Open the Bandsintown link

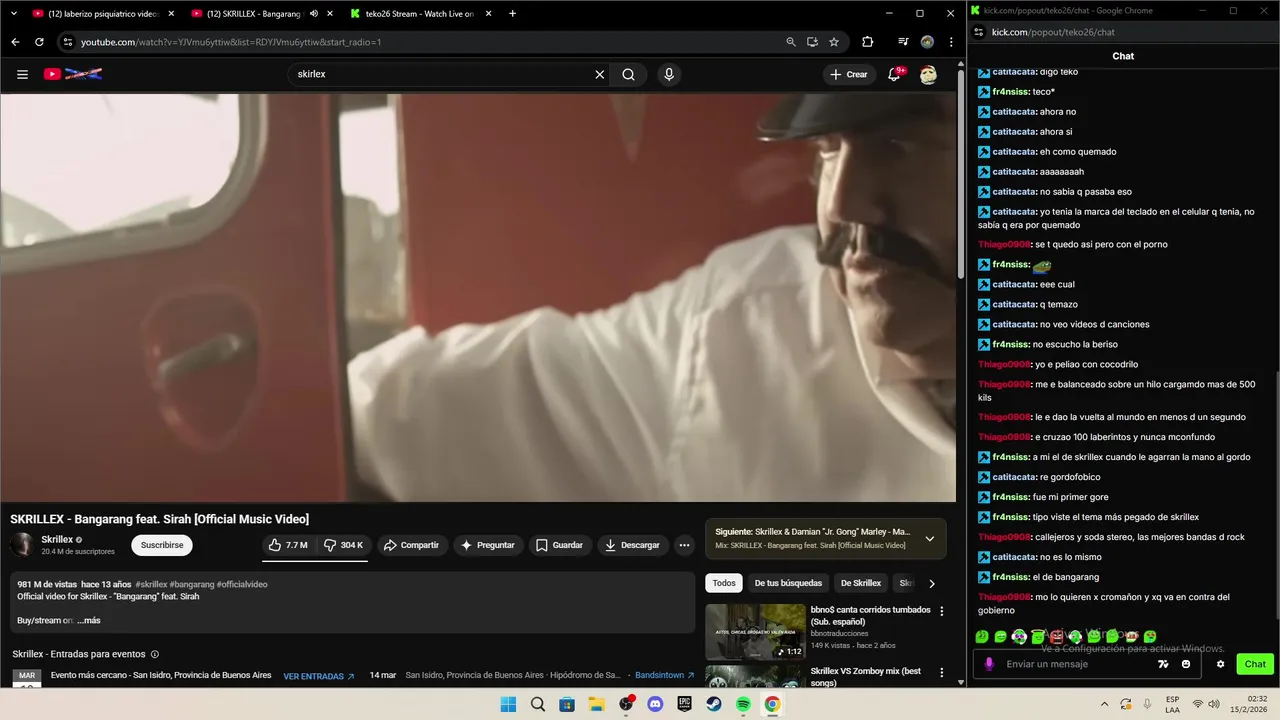point(664,676)
